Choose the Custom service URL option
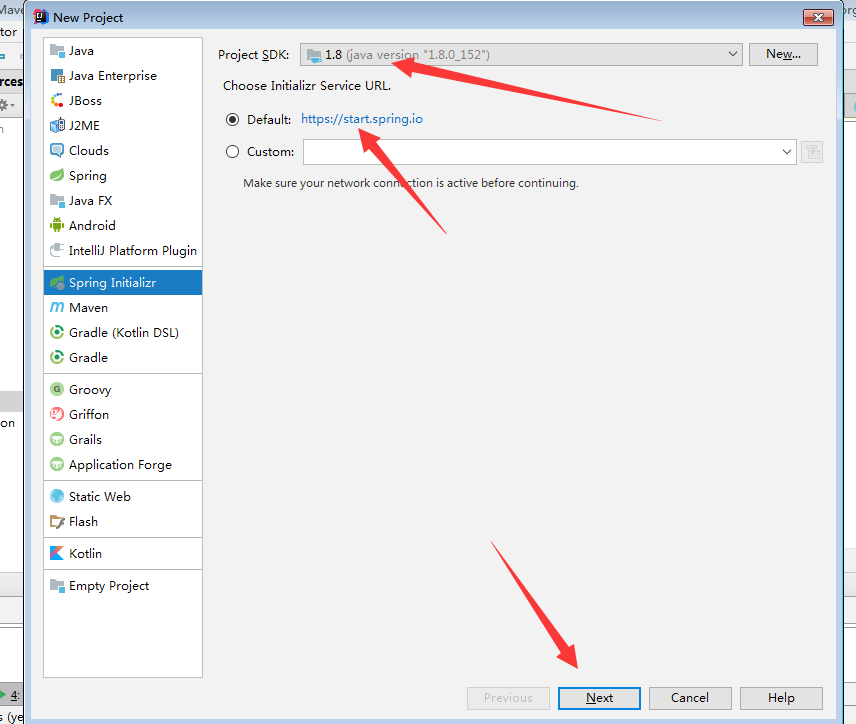The height and width of the screenshot is (724, 856). (x=231, y=151)
